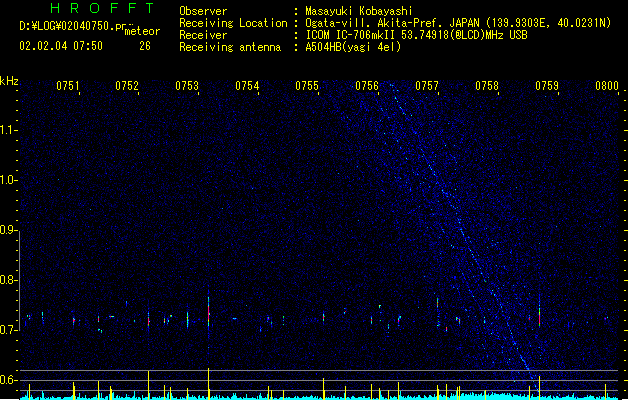Click the 0.9 kHz axis label
629x400 pixels.
tap(8, 229)
